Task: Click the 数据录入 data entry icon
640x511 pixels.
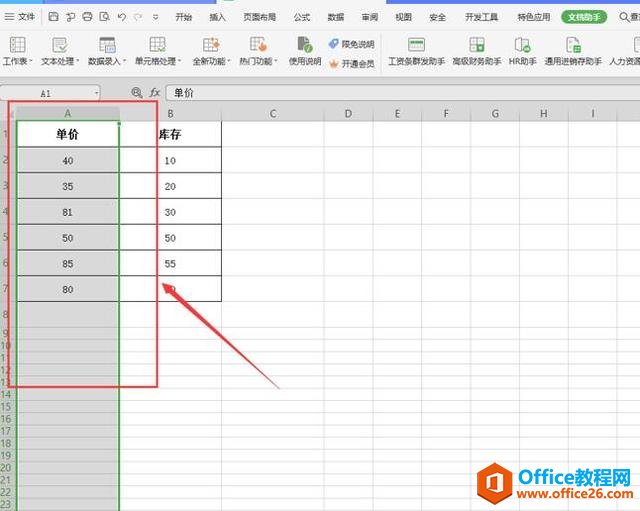Action: (107, 45)
